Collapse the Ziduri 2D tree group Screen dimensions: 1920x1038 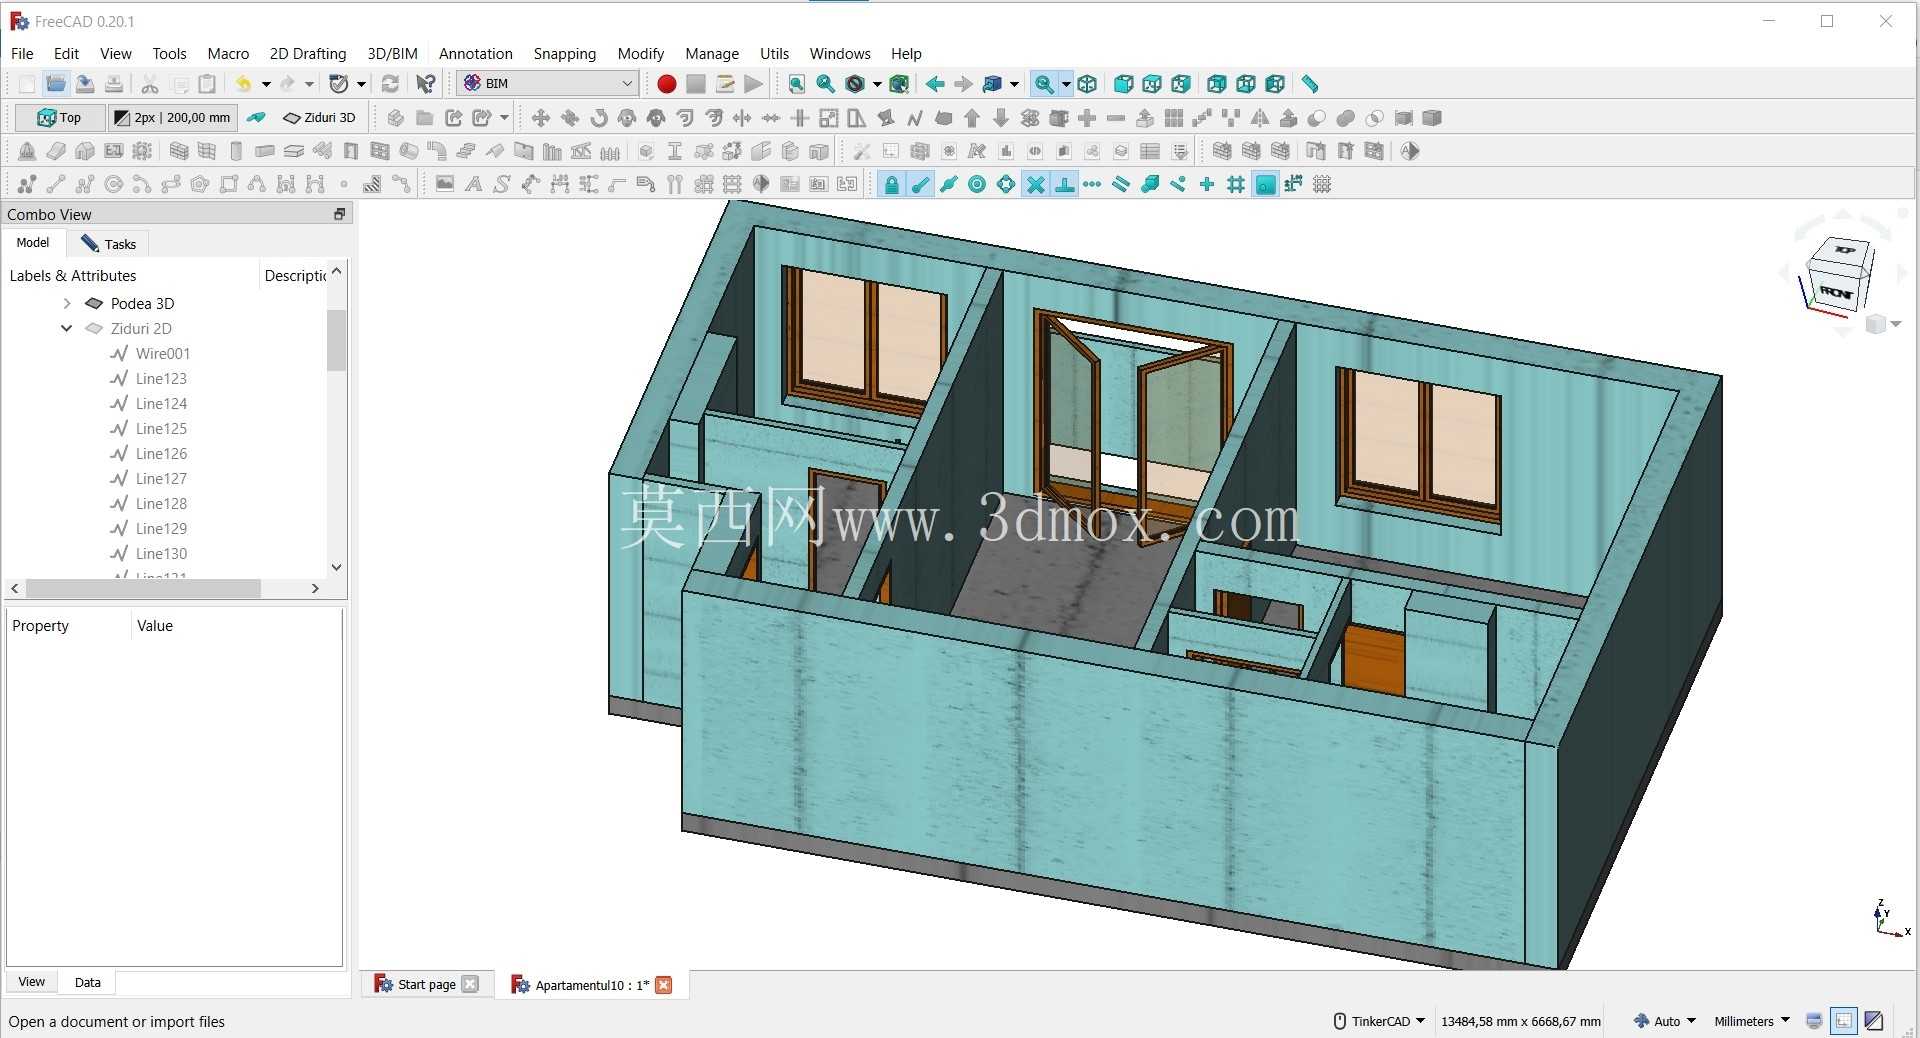pos(67,328)
